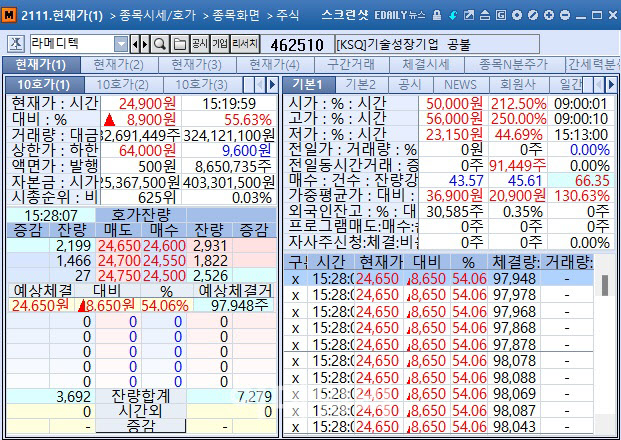Switch to the 현재가(2) tab
The width and height of the screenshot is (621, 440).
(119, 65)
